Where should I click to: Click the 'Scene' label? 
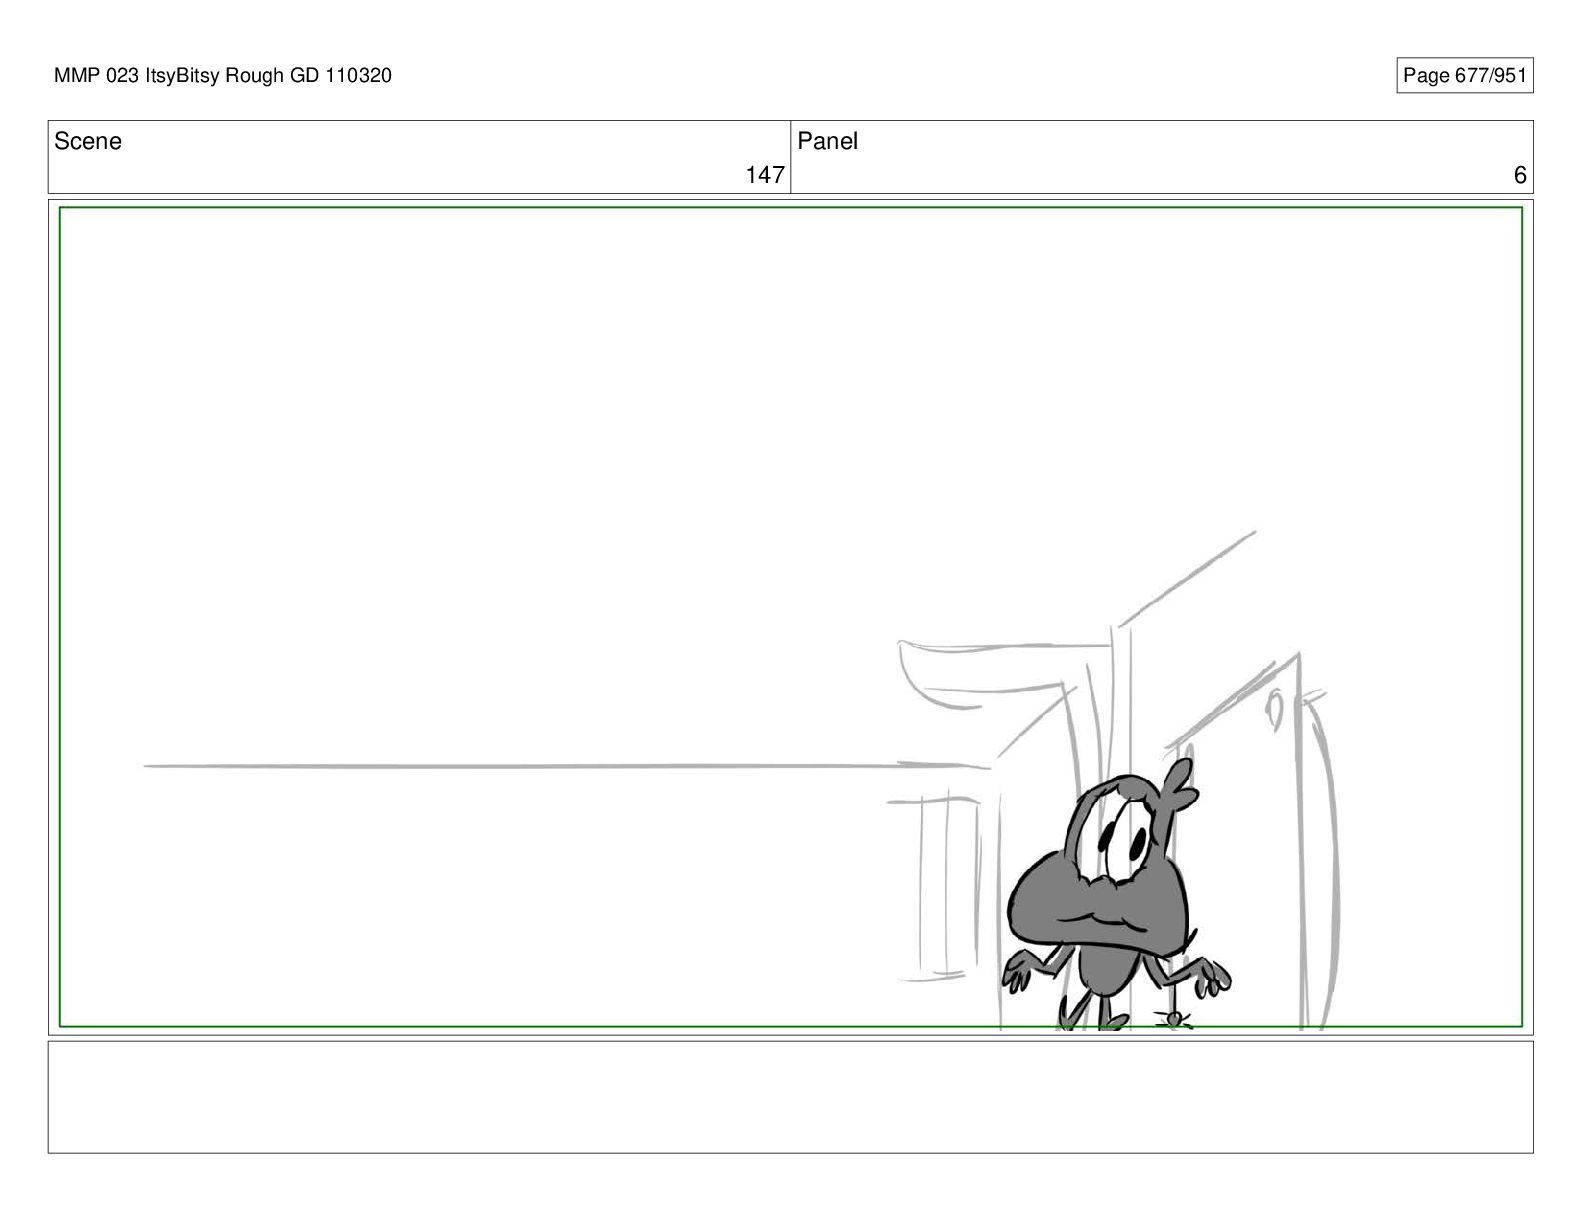(x=88, y=141)
